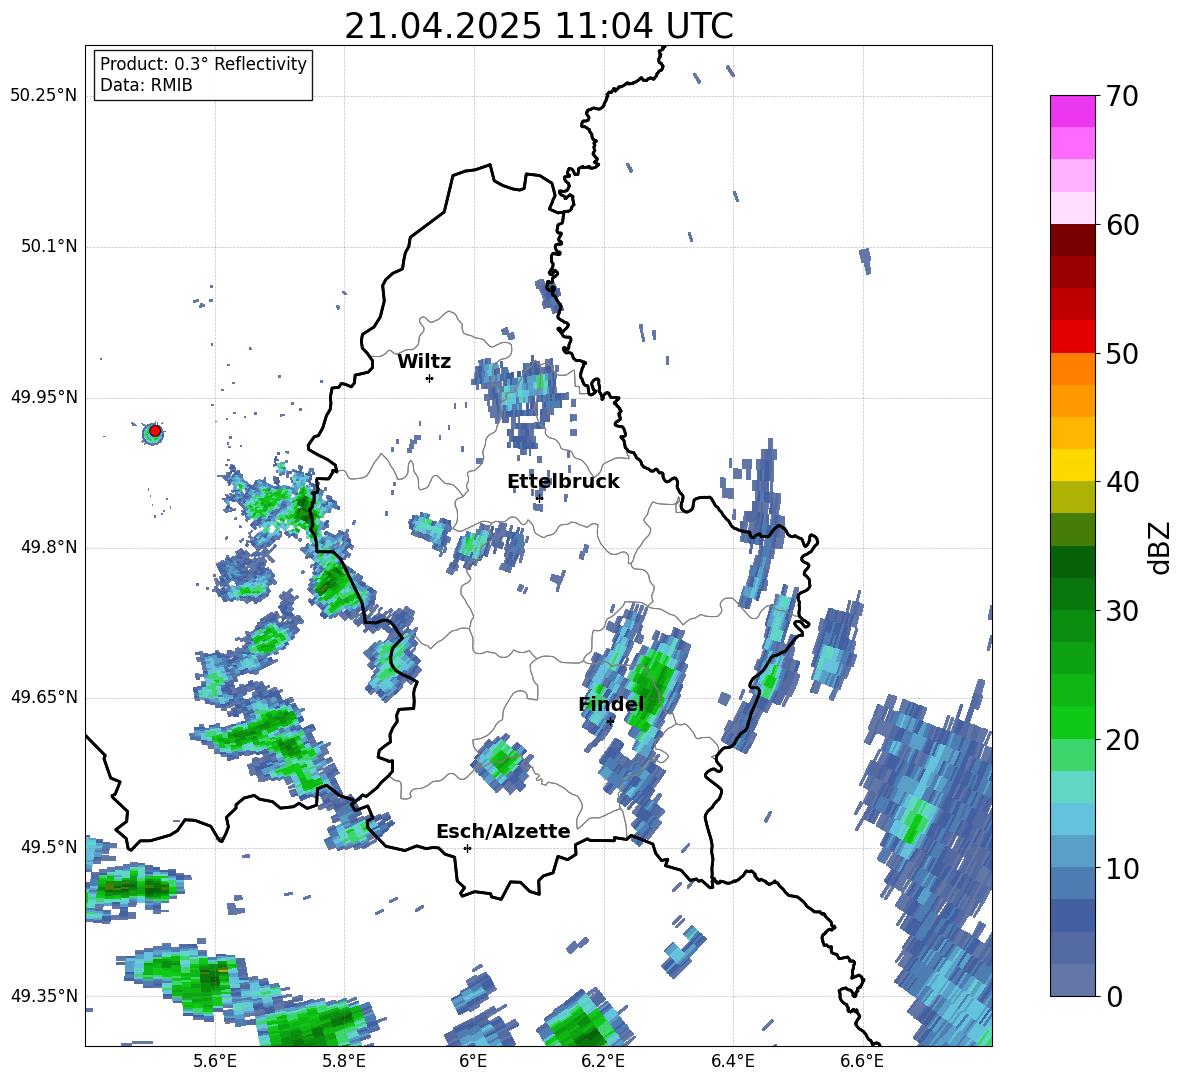Click the magenta top colorbar swatch

pyautogui.click(x=1073, y=112)
